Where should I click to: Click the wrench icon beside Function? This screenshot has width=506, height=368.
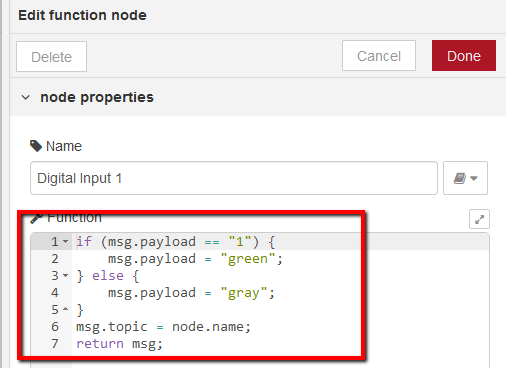tap(36, 218)
